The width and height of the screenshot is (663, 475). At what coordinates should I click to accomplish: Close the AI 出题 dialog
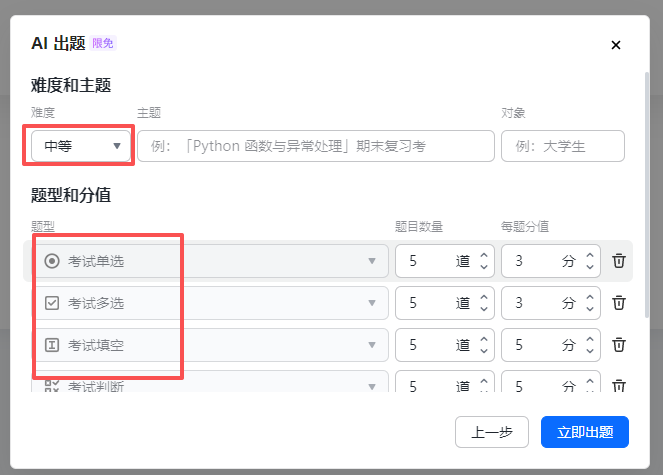[616, 45]
